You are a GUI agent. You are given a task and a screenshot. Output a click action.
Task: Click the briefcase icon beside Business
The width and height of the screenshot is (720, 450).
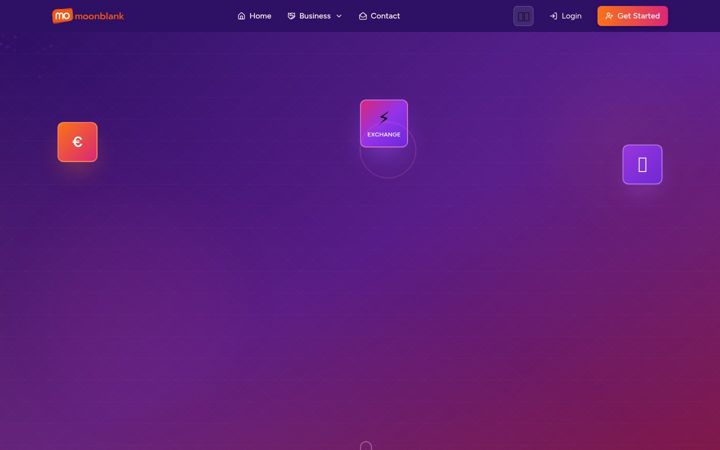tap(291, 16)
